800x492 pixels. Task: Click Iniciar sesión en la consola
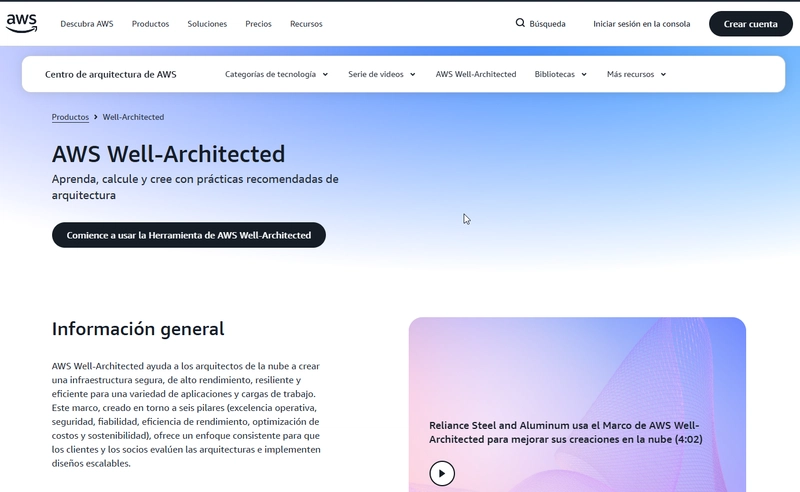pos(641,24)
